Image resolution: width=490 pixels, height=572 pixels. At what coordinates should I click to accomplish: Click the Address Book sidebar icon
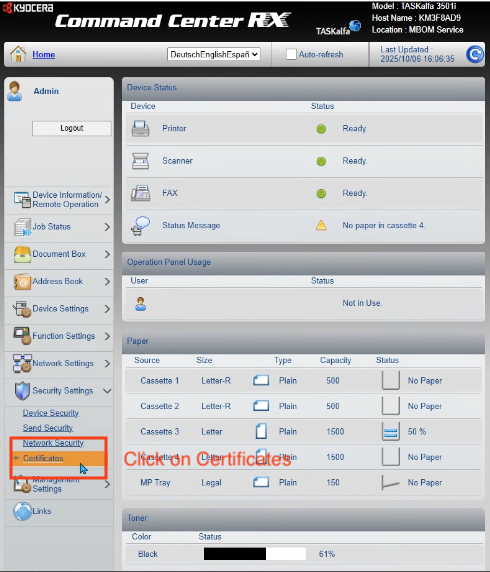23,282
